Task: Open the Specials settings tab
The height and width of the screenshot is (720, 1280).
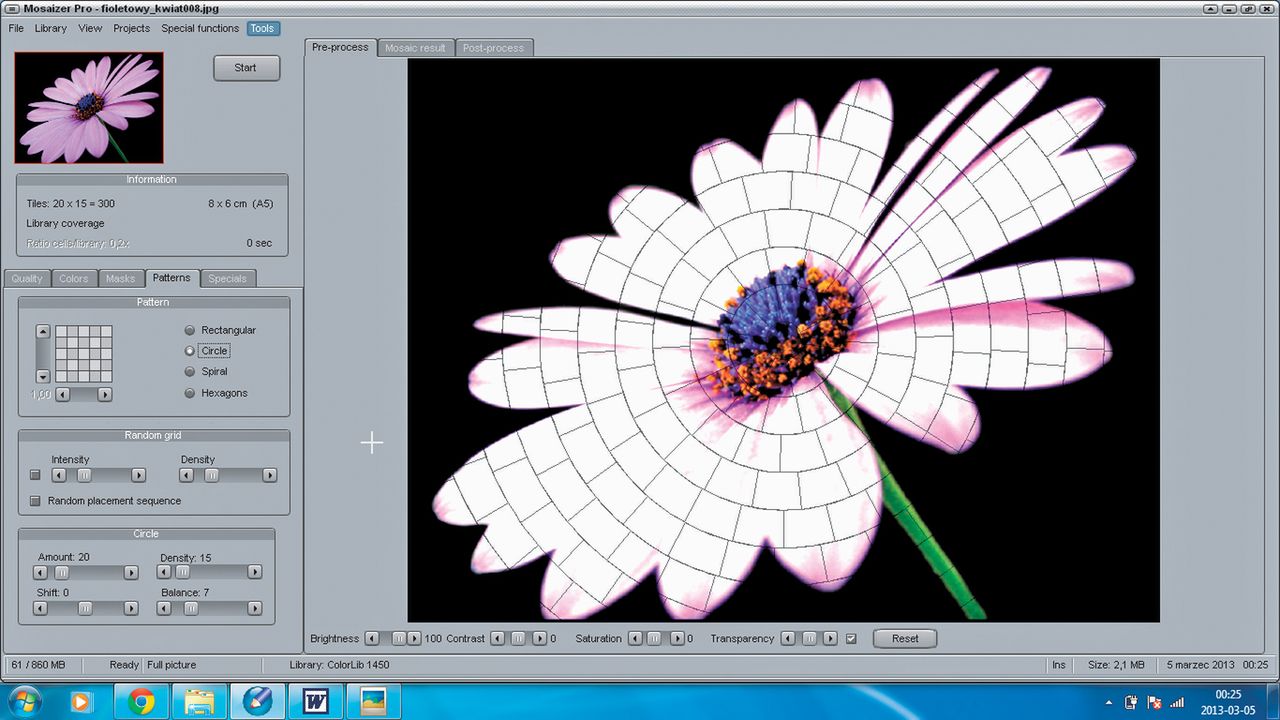Action: click(x=228, y=279)
